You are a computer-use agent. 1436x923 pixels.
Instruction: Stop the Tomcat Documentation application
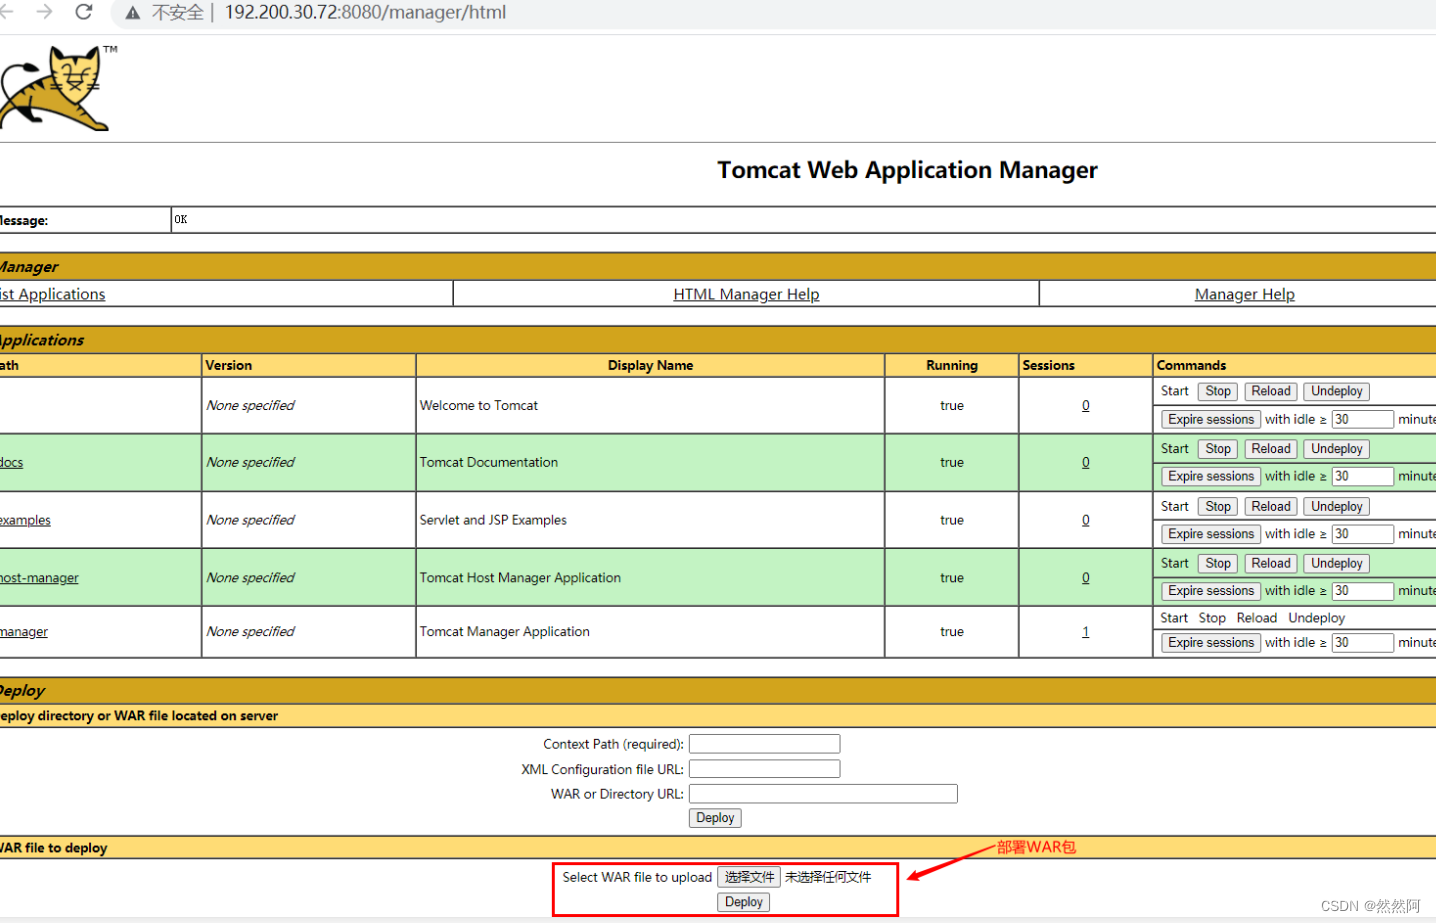pos(1217,449)
